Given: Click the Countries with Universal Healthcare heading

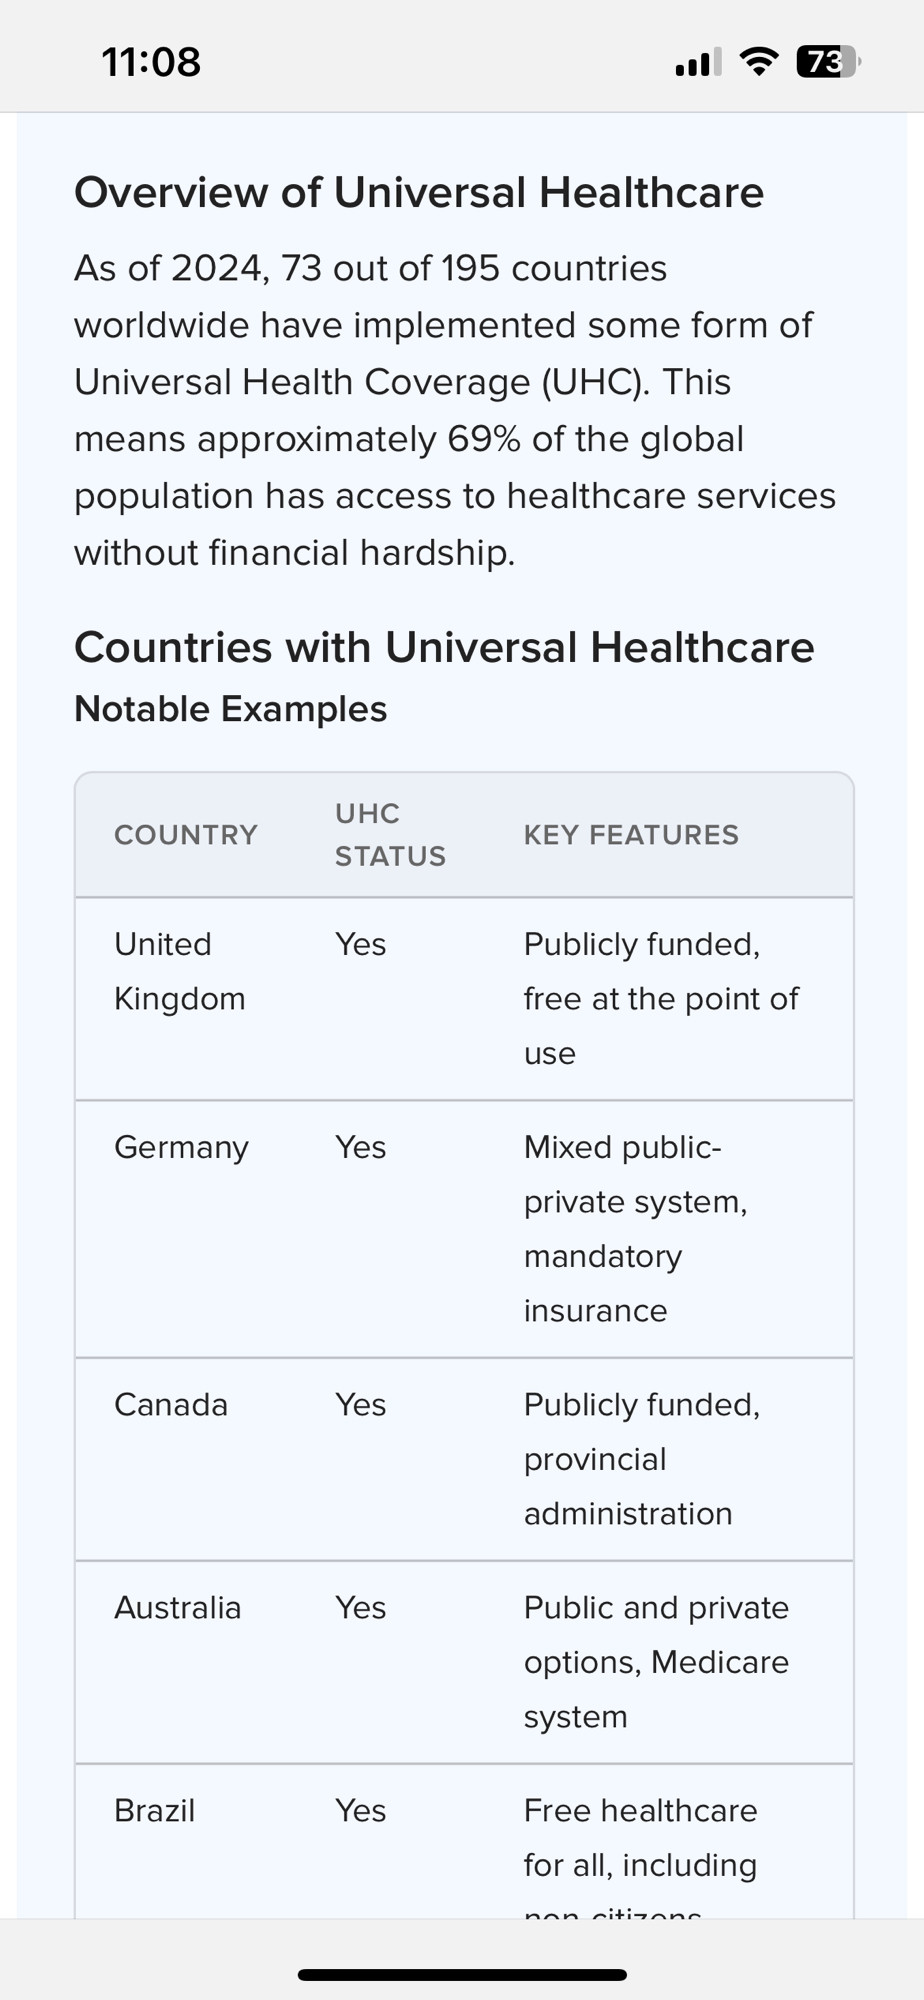Looking at the screenshot, I should pyautogui.click(x=444, y=647).
